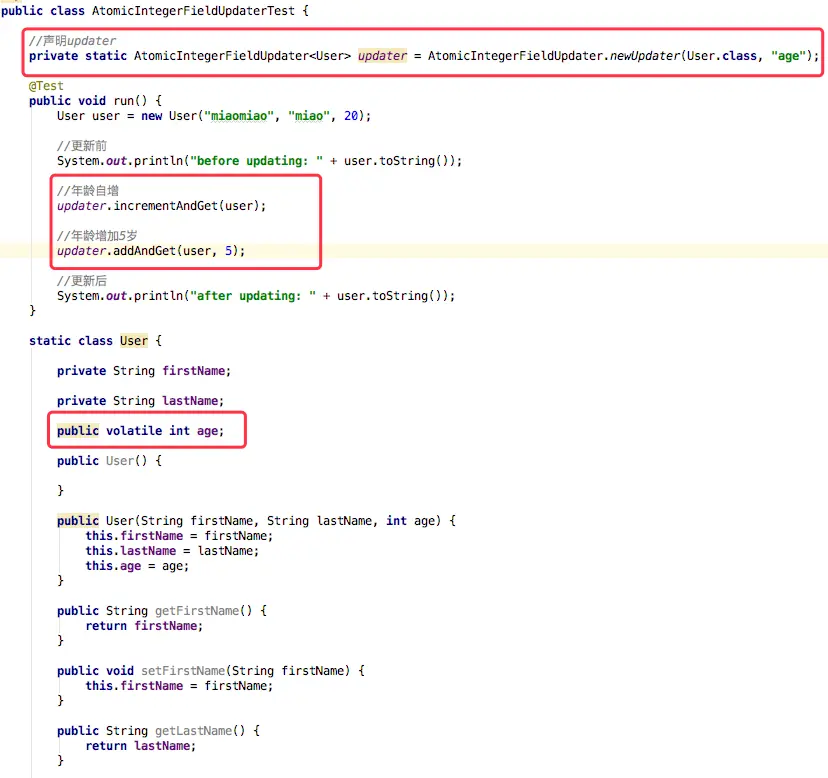Click the line "return lastName;"
The height and width of the screenshot is (778, 828).
140,746
